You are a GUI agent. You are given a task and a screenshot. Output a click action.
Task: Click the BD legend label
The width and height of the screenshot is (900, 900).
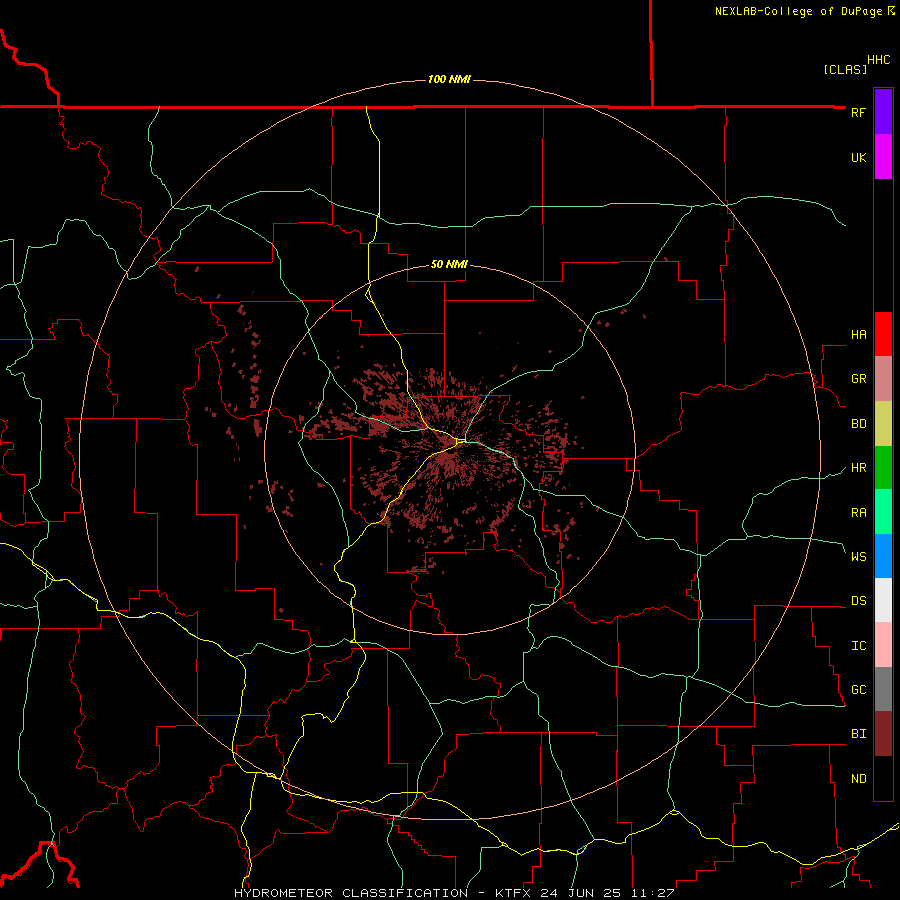tap(858, 424)
